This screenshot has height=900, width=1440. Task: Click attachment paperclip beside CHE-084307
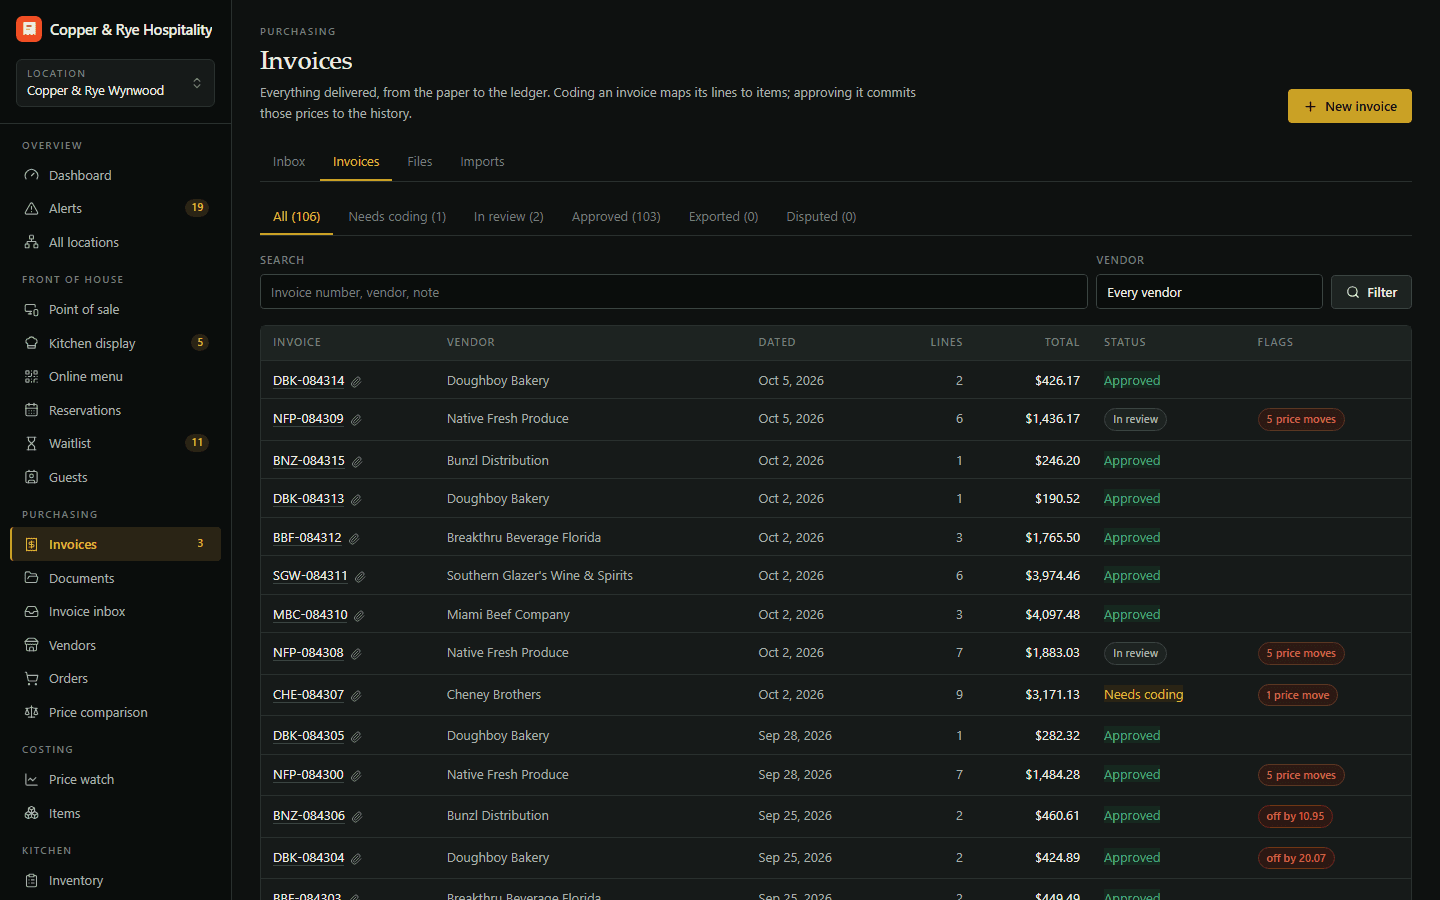coord(356,695)
